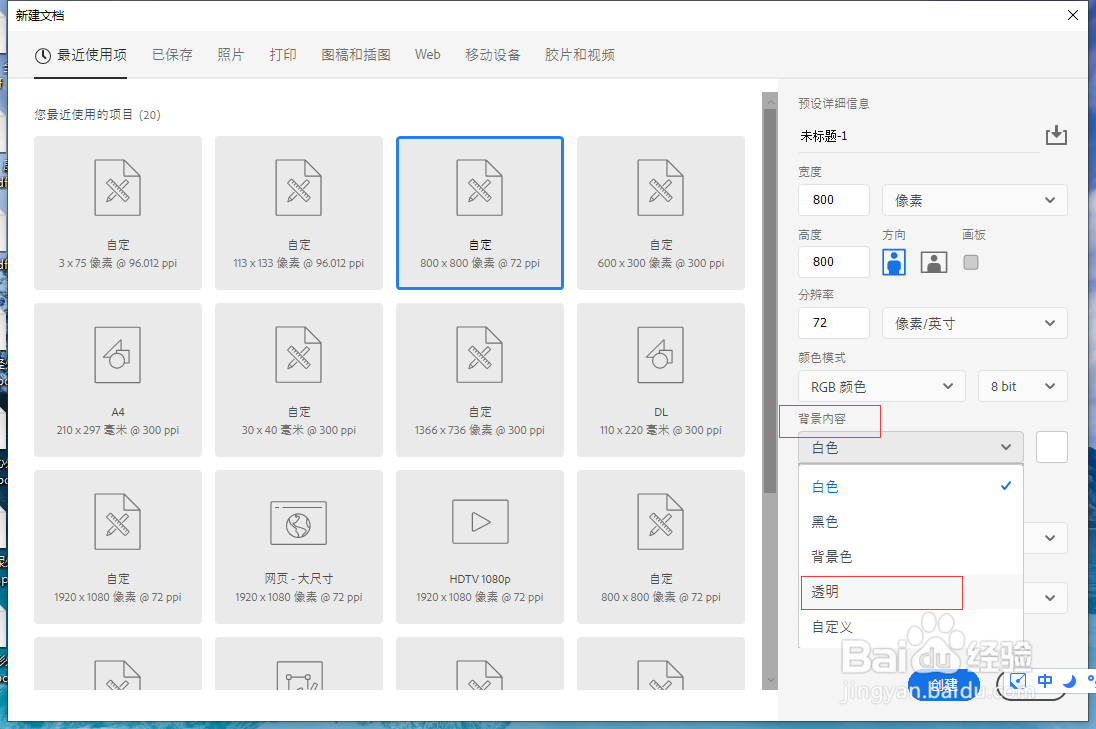Open the resolution unit 像素/英寸 dropdown
Image resolution: width=1096 pixels, height=729 pixels.
[974, 322]
